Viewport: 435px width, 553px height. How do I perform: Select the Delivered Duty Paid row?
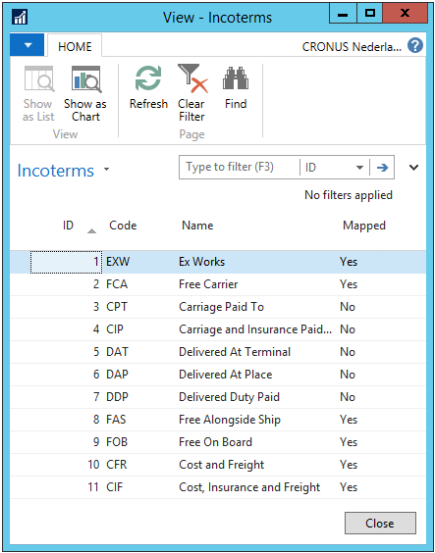click(x=218, y=397)
